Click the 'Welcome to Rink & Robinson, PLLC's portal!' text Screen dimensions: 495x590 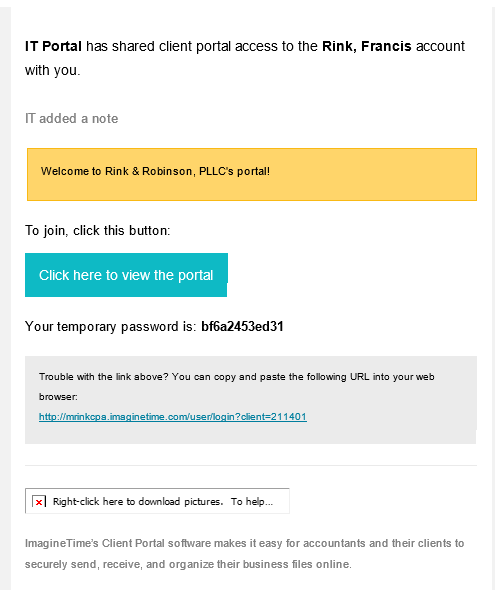[x=155, y=171]
